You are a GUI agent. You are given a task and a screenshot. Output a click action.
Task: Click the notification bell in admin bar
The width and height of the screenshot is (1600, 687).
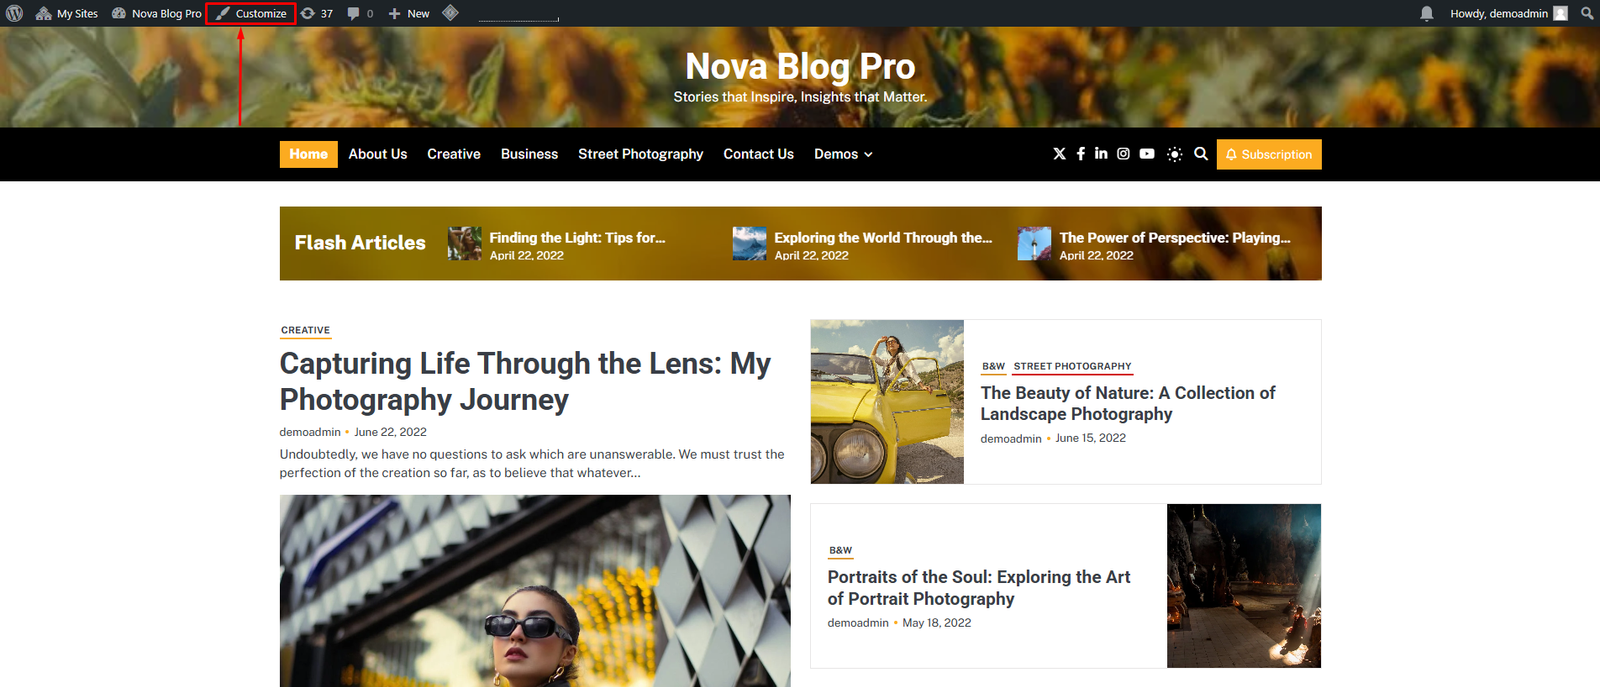(x=1427, y=13)
